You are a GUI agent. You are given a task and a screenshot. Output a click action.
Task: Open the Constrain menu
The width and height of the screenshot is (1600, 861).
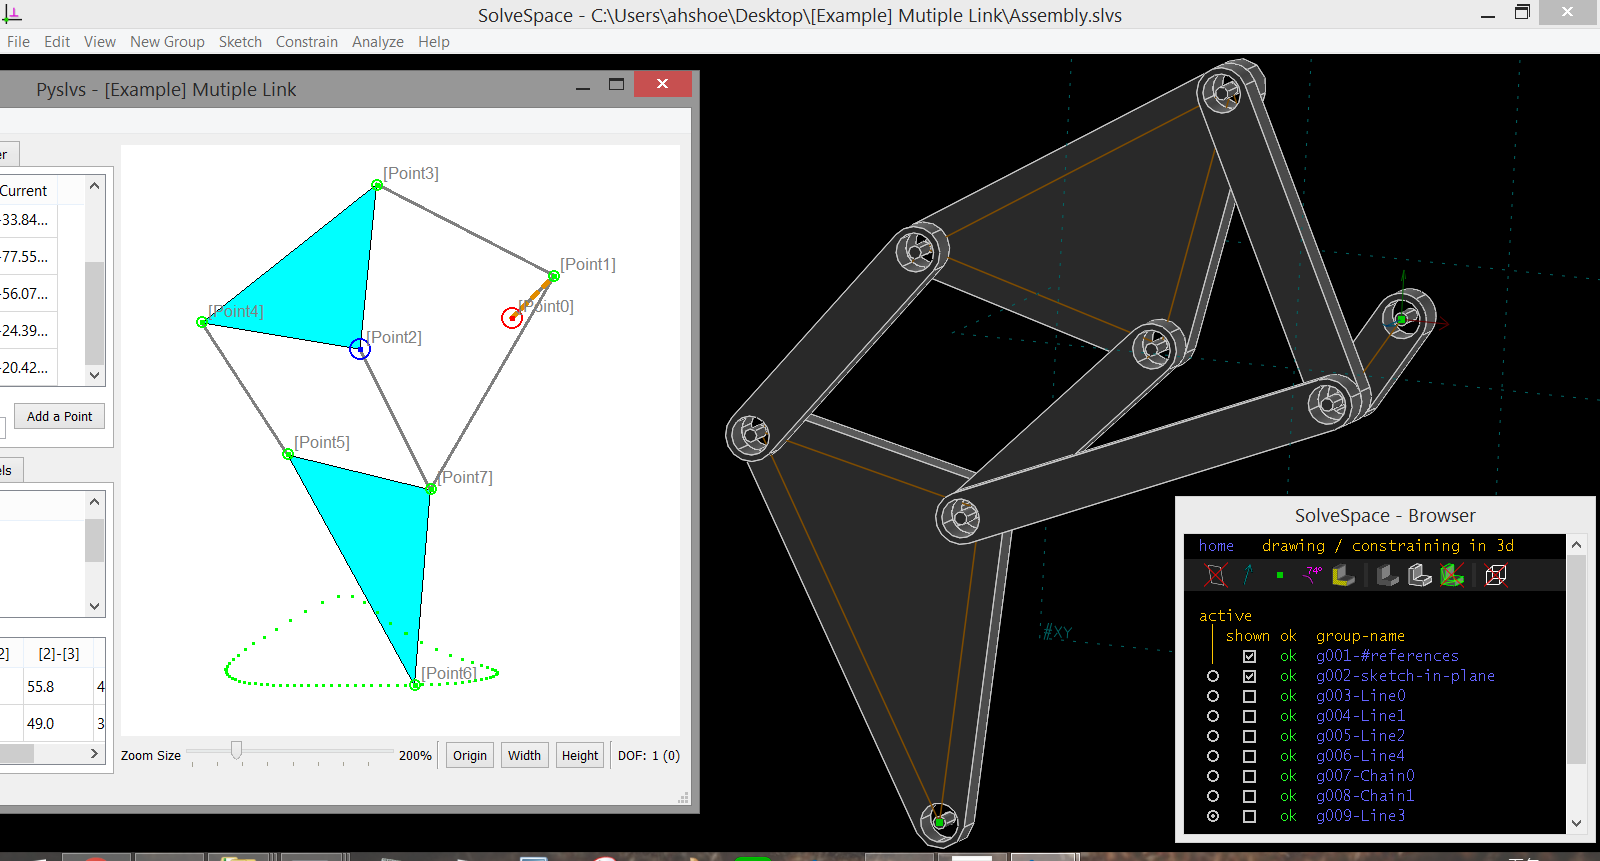307,42
